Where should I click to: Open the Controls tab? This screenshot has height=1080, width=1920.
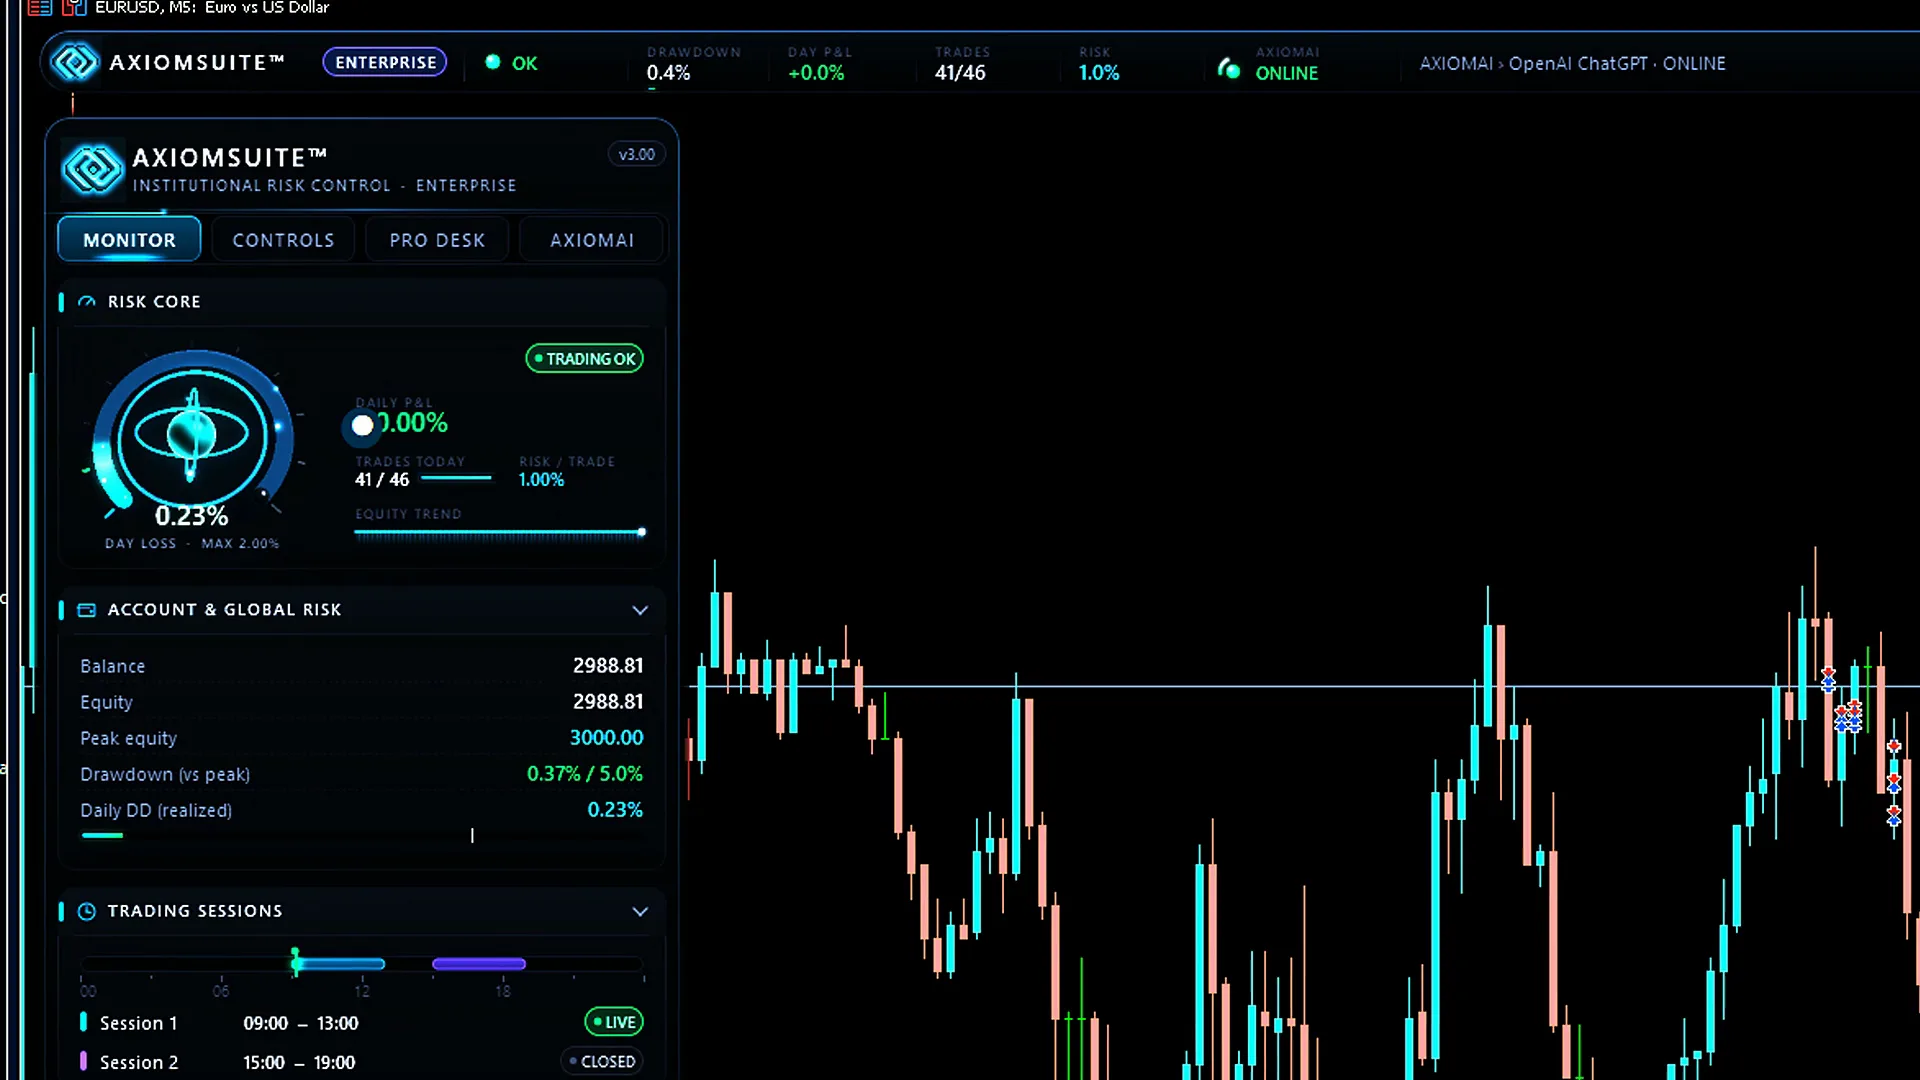point(283,240)
